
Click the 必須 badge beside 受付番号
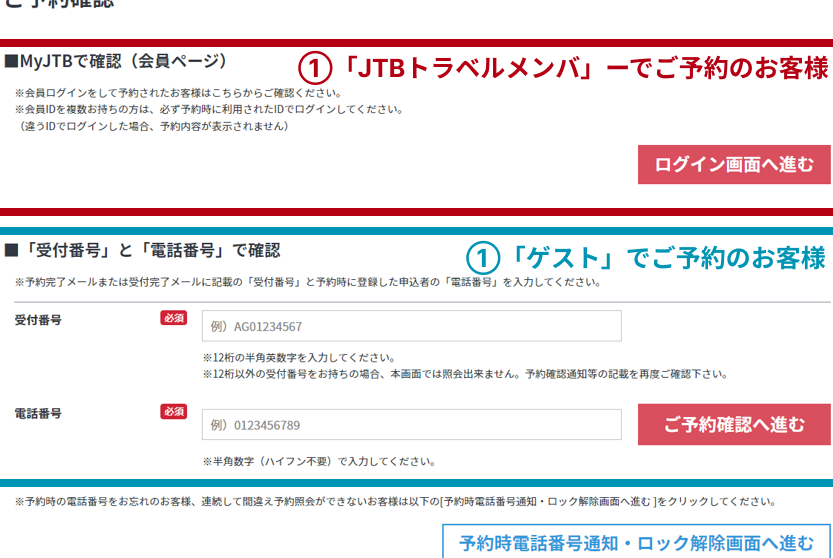point(173,318)
